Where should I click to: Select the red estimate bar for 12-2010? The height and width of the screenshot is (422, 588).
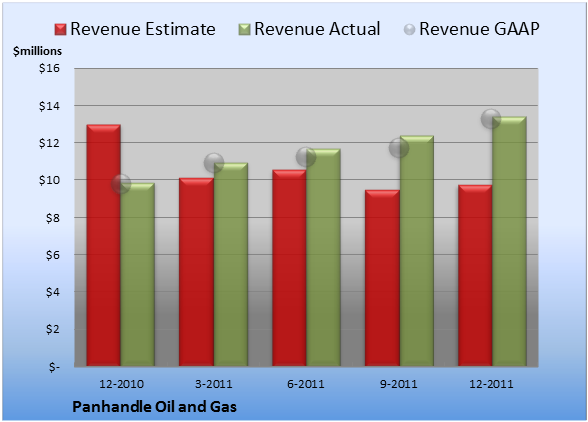point(104,245)
